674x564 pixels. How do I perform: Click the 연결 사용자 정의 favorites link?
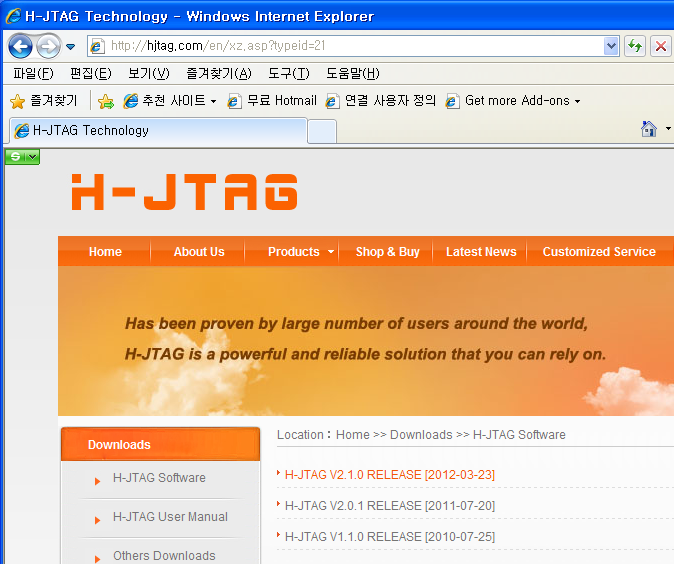point(381,101)
